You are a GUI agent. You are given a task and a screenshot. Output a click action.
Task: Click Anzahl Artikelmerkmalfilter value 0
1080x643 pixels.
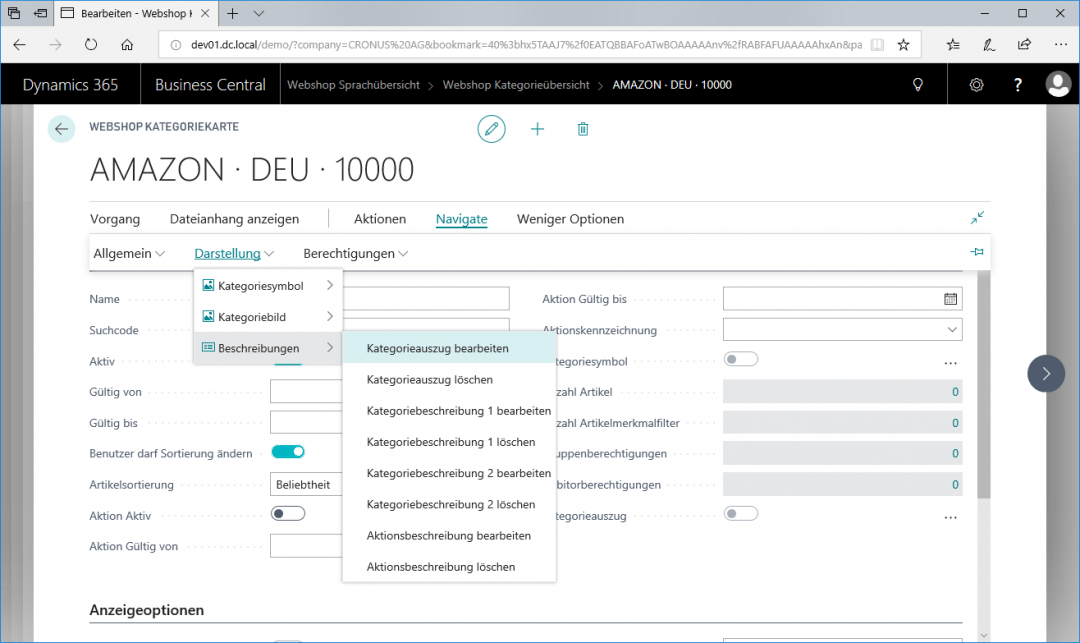[x=955, y=423]
